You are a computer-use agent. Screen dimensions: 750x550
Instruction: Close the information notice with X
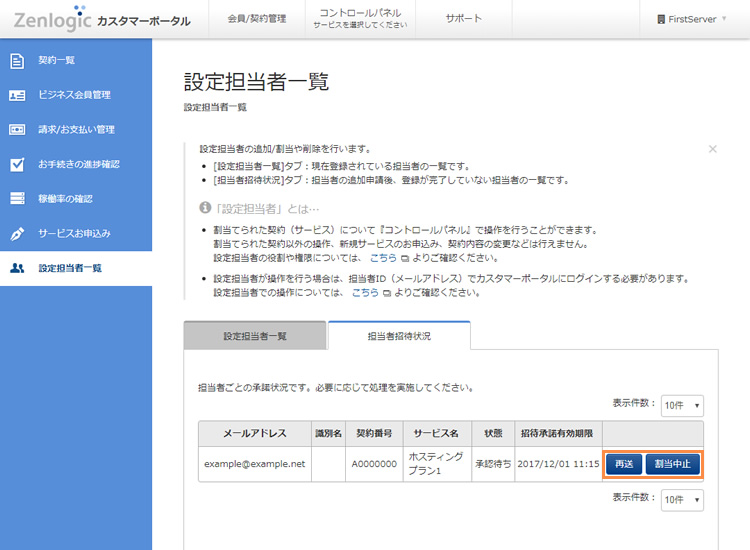point(713,149)
